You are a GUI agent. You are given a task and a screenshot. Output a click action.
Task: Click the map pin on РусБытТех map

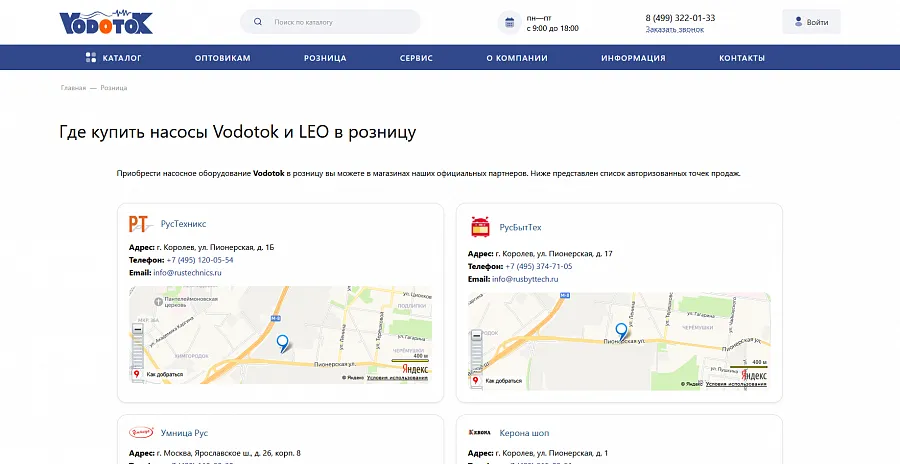(x=621, y=331)
